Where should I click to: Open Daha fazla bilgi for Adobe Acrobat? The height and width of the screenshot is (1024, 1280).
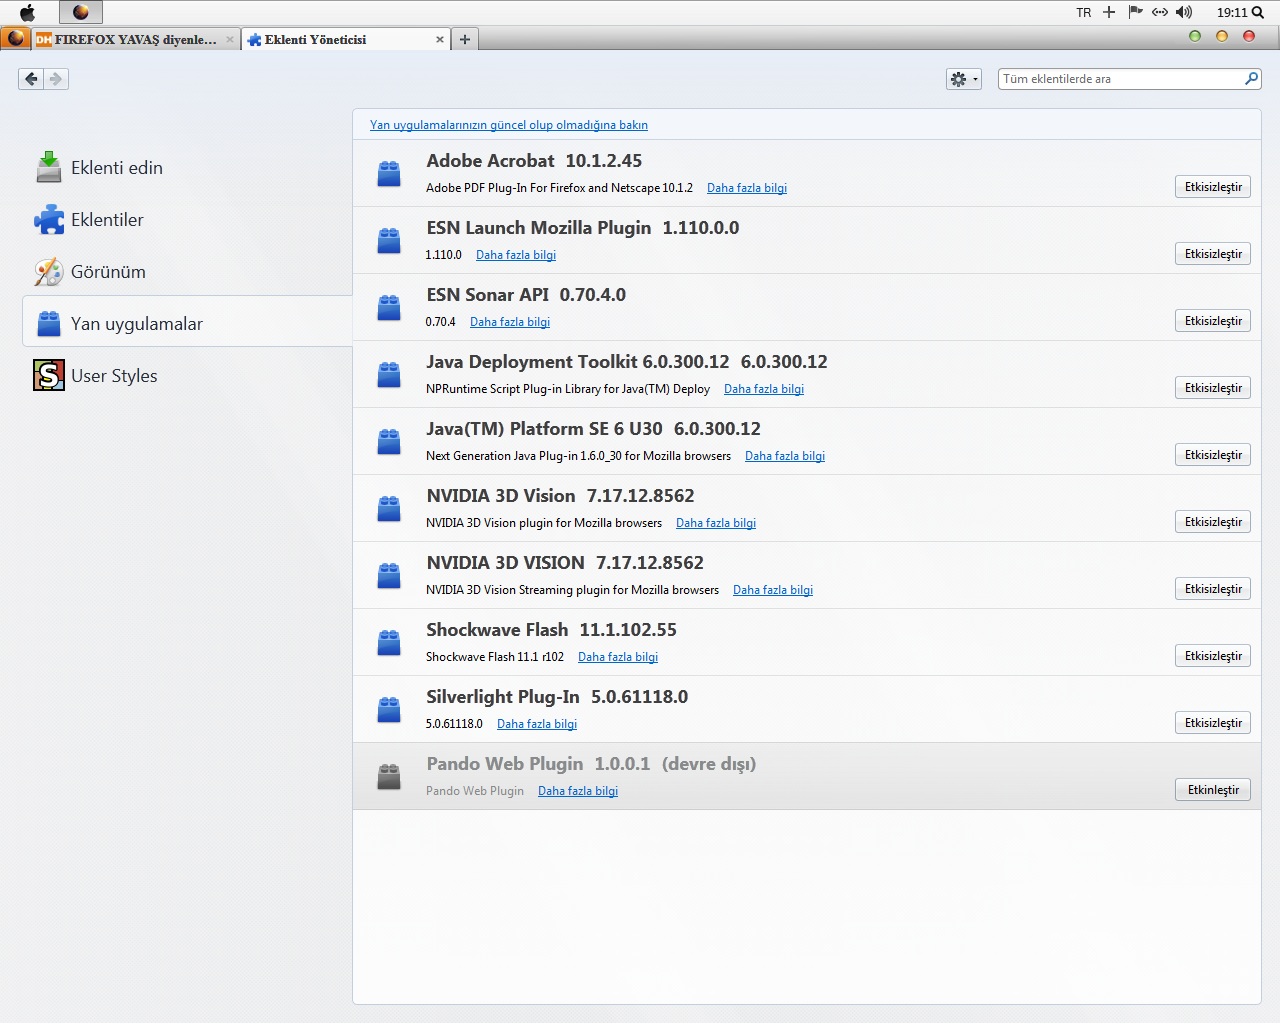(x=747, y=188)
